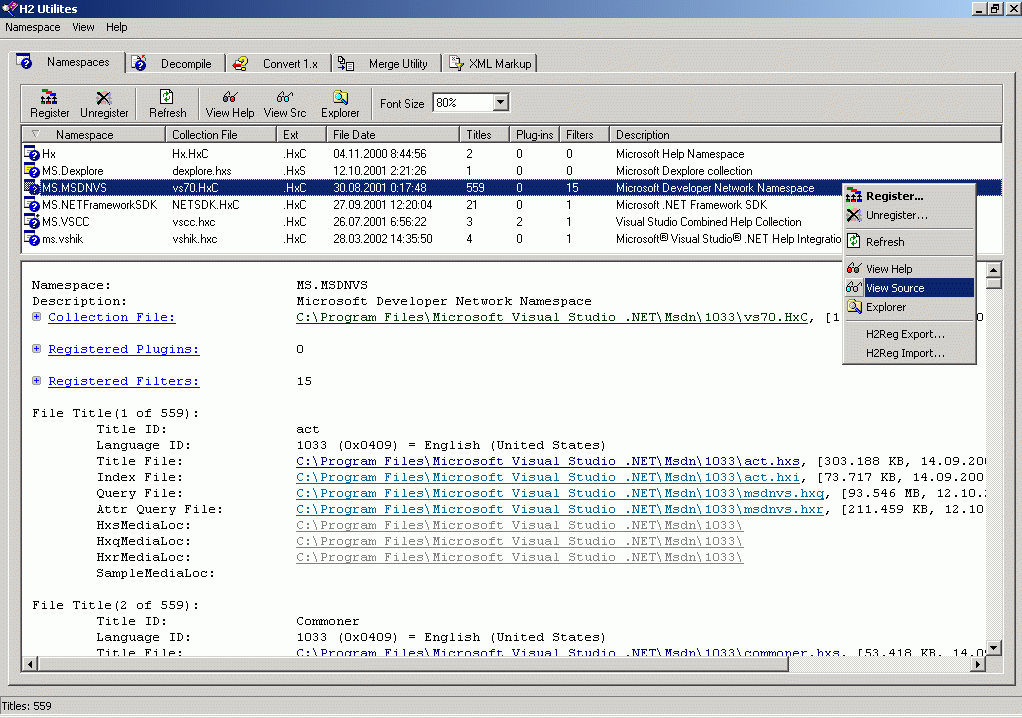Click the Unregister icon in context menu
This screenshot has width=1022, height=718.
click(x=854, y=215)
